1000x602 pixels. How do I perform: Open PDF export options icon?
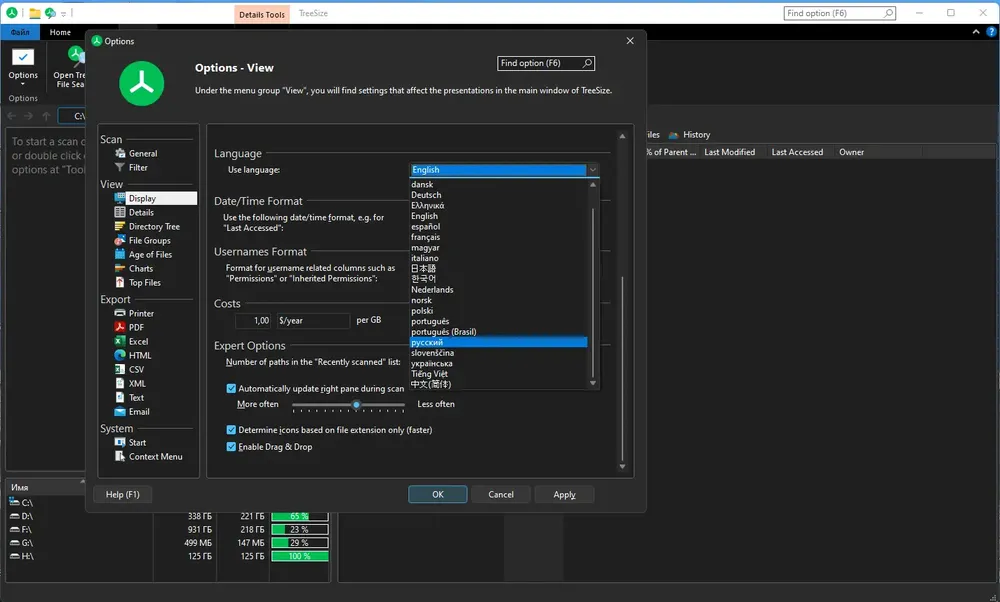click(x=120, y=327)
